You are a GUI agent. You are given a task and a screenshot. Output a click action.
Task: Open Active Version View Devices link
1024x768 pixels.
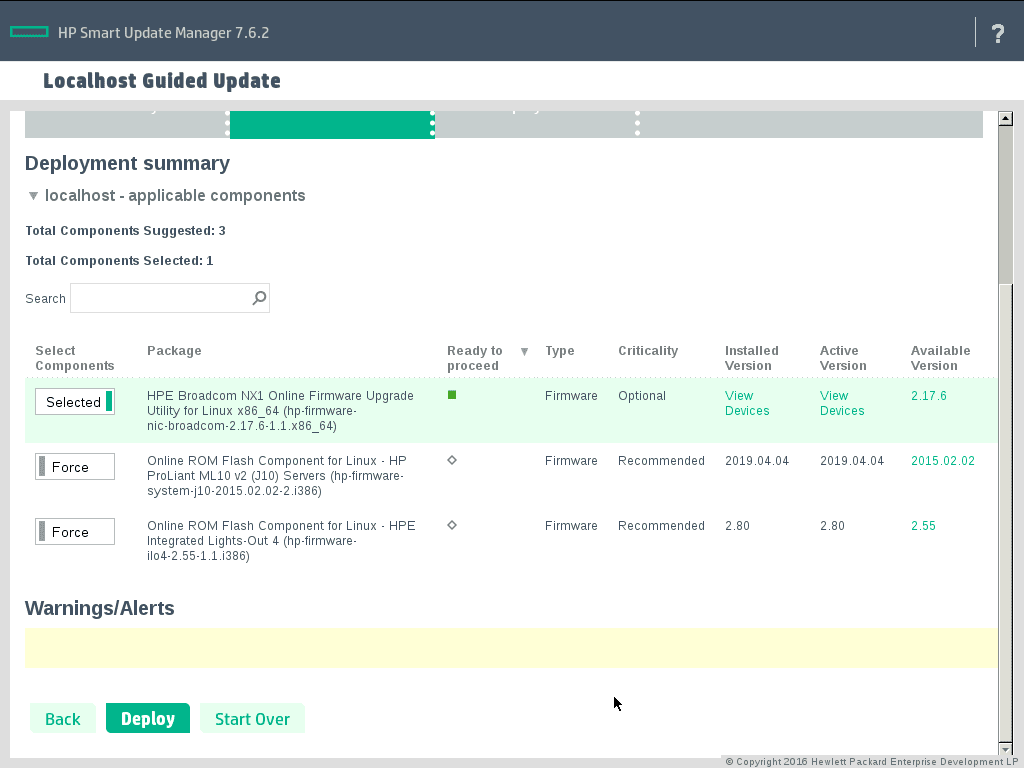(842, 403)
